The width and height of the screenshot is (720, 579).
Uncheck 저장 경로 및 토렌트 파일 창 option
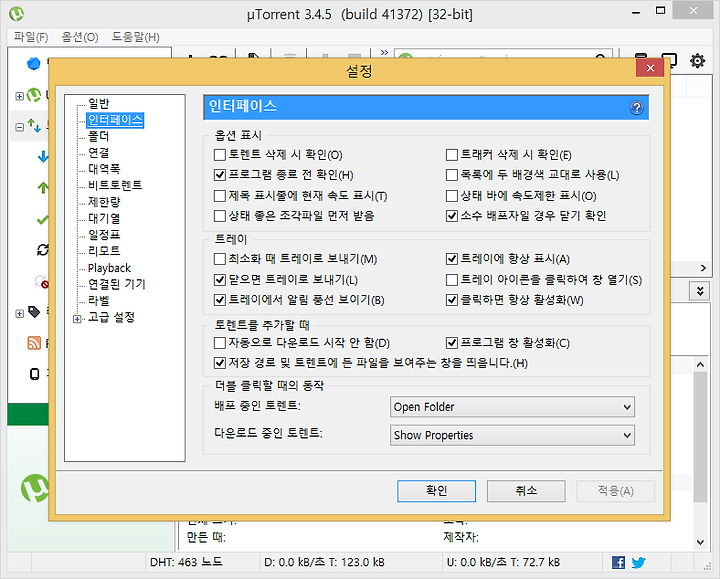(219, 363)
